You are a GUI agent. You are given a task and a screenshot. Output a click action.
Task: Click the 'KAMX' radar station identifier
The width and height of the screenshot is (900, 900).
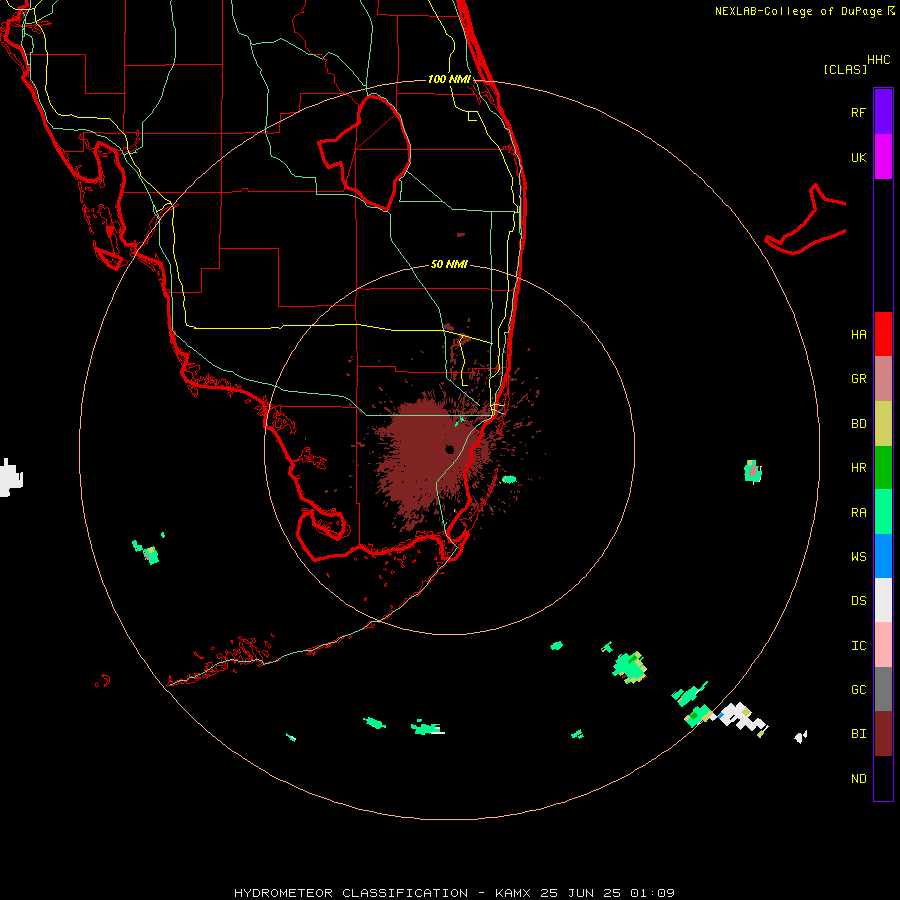[512, 893]
